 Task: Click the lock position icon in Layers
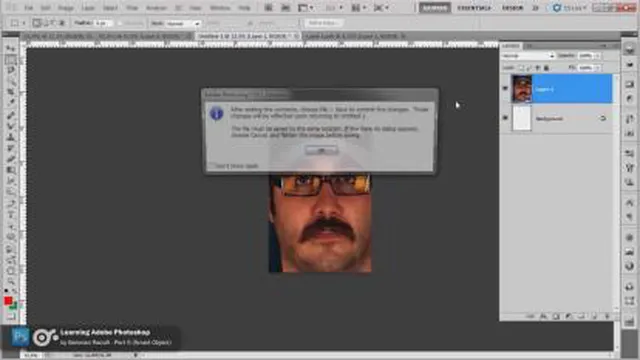pyautogui.click(x=538, y=68)
